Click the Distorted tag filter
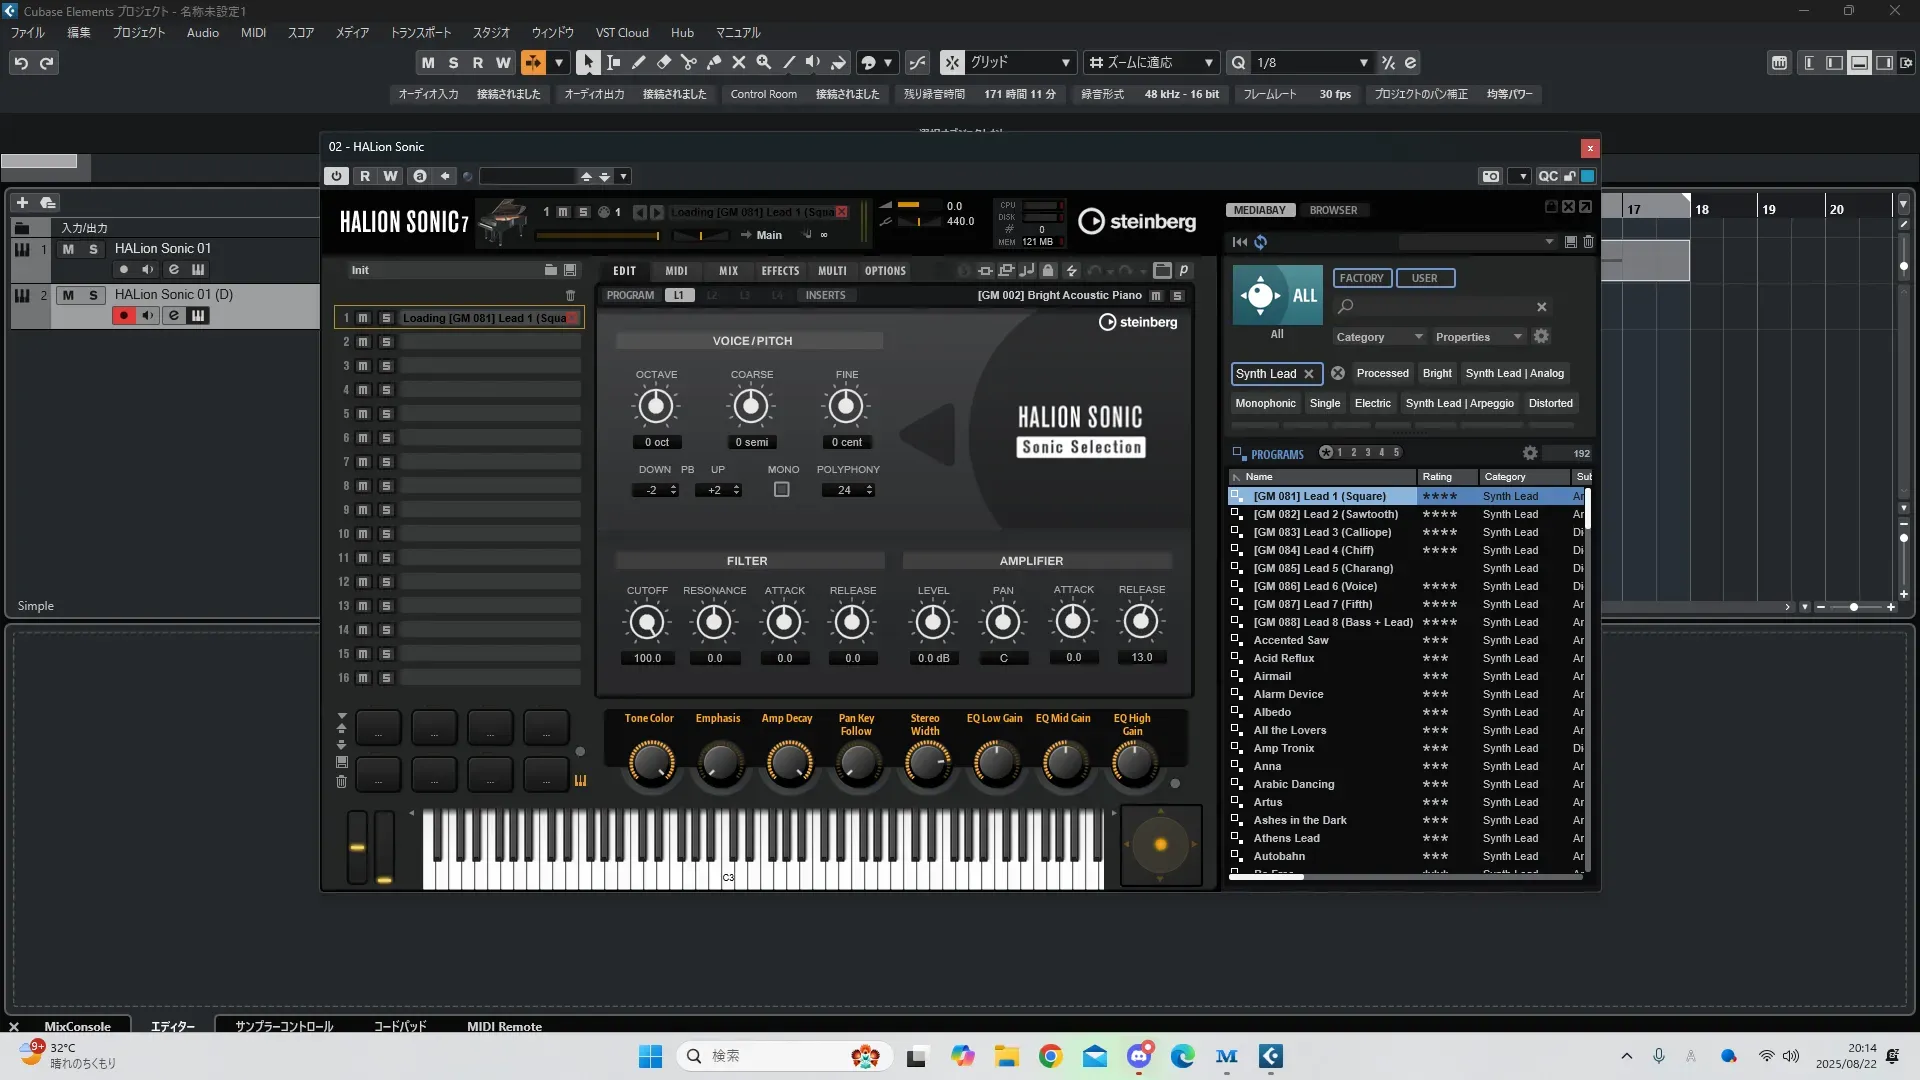This screenshot has width=1920, height=1080. point(1550,403)
